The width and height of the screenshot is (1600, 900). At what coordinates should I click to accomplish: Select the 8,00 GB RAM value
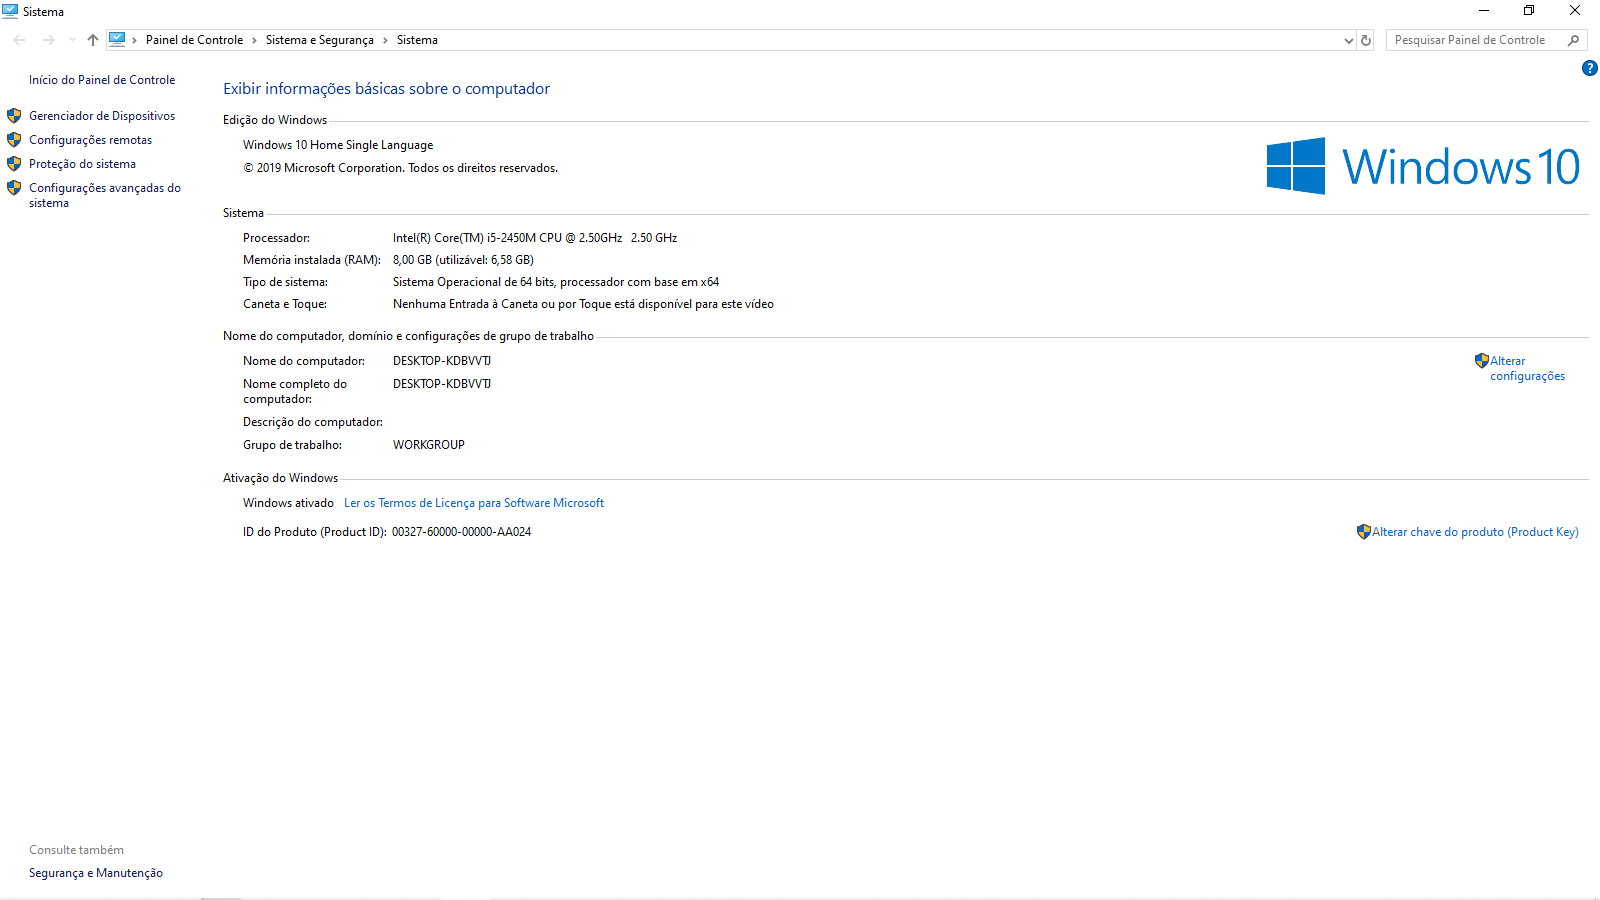tap(463, 260)
